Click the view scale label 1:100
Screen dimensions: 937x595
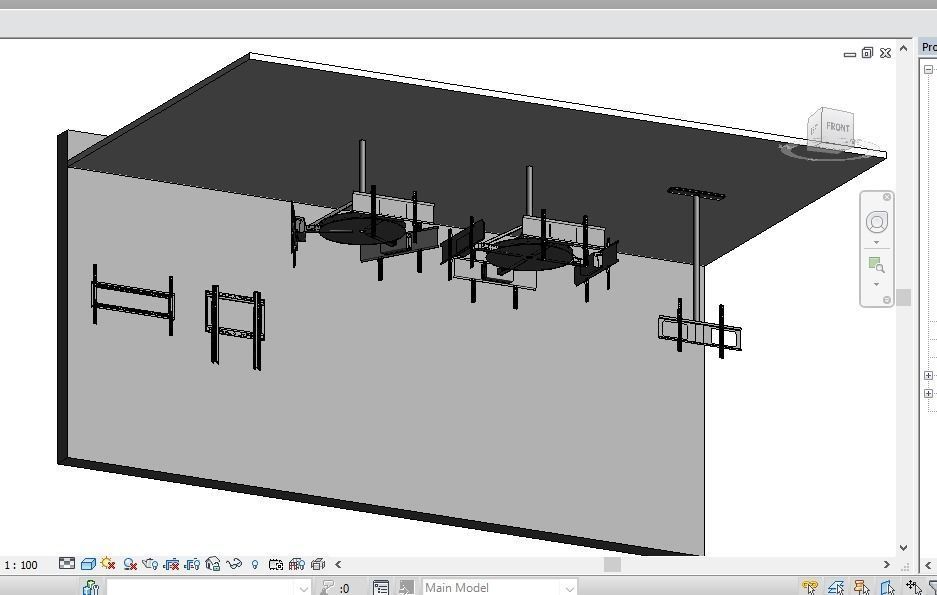click(x=20, y=564)
